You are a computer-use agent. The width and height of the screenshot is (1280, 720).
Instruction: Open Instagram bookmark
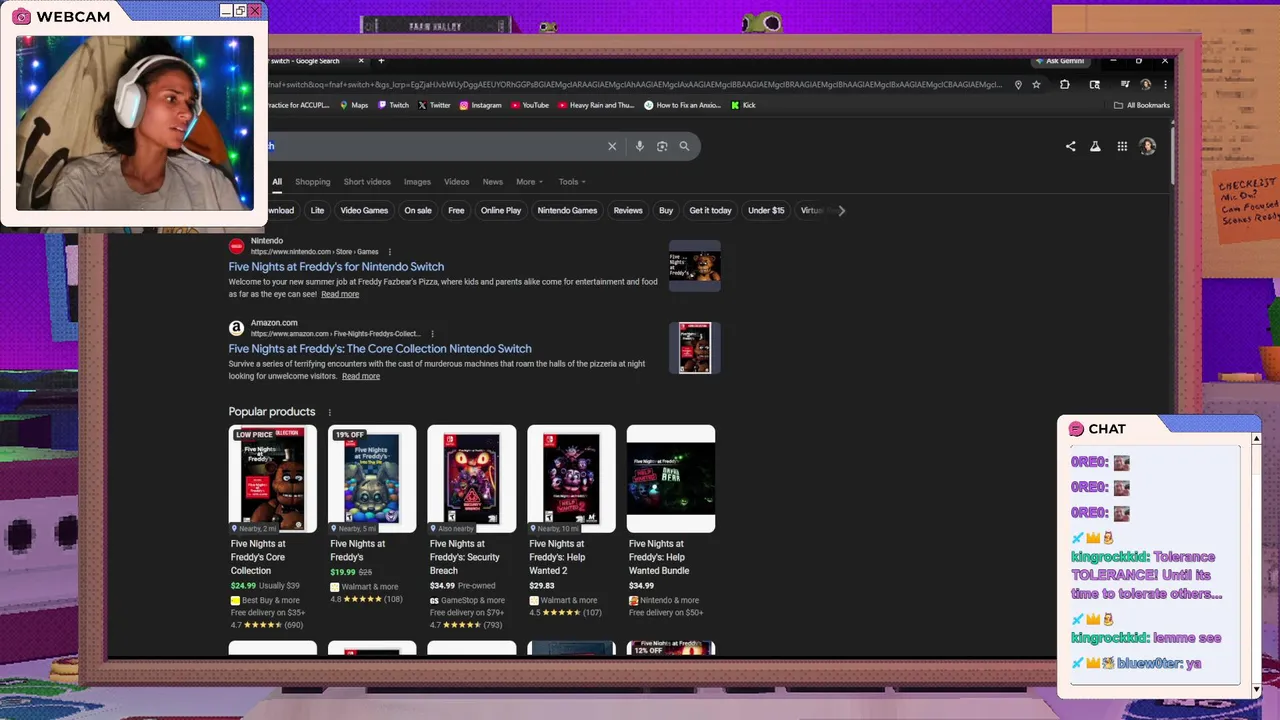click(x=481, y=105)
